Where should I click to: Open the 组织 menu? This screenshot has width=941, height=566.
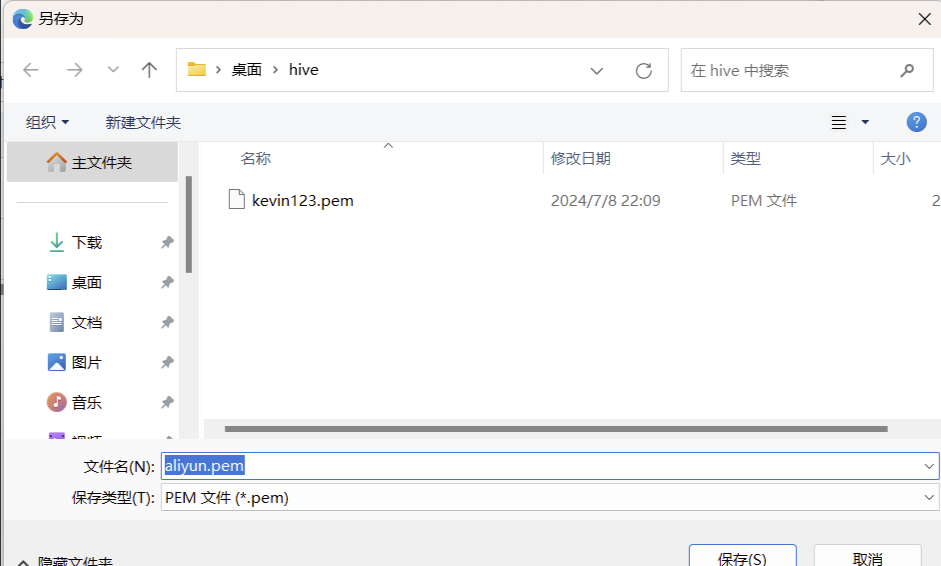click(47, 122)
